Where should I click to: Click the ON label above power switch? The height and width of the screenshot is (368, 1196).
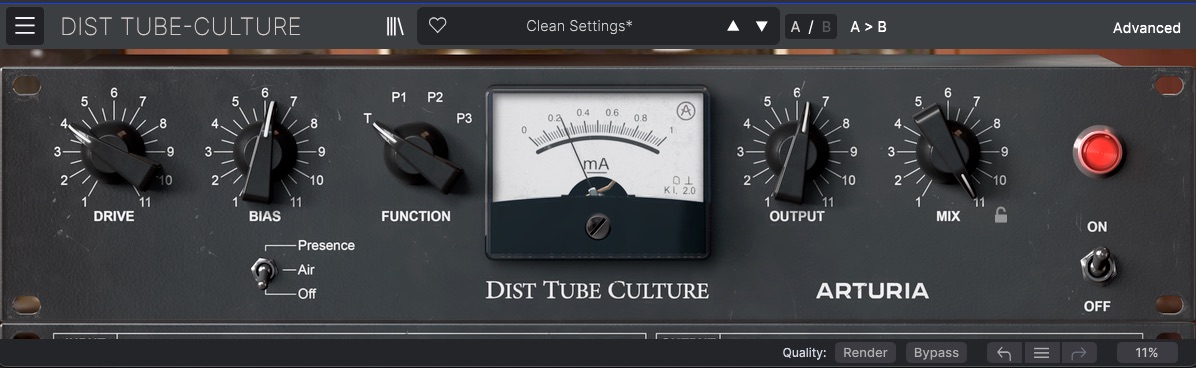(x=1097, y=227)
